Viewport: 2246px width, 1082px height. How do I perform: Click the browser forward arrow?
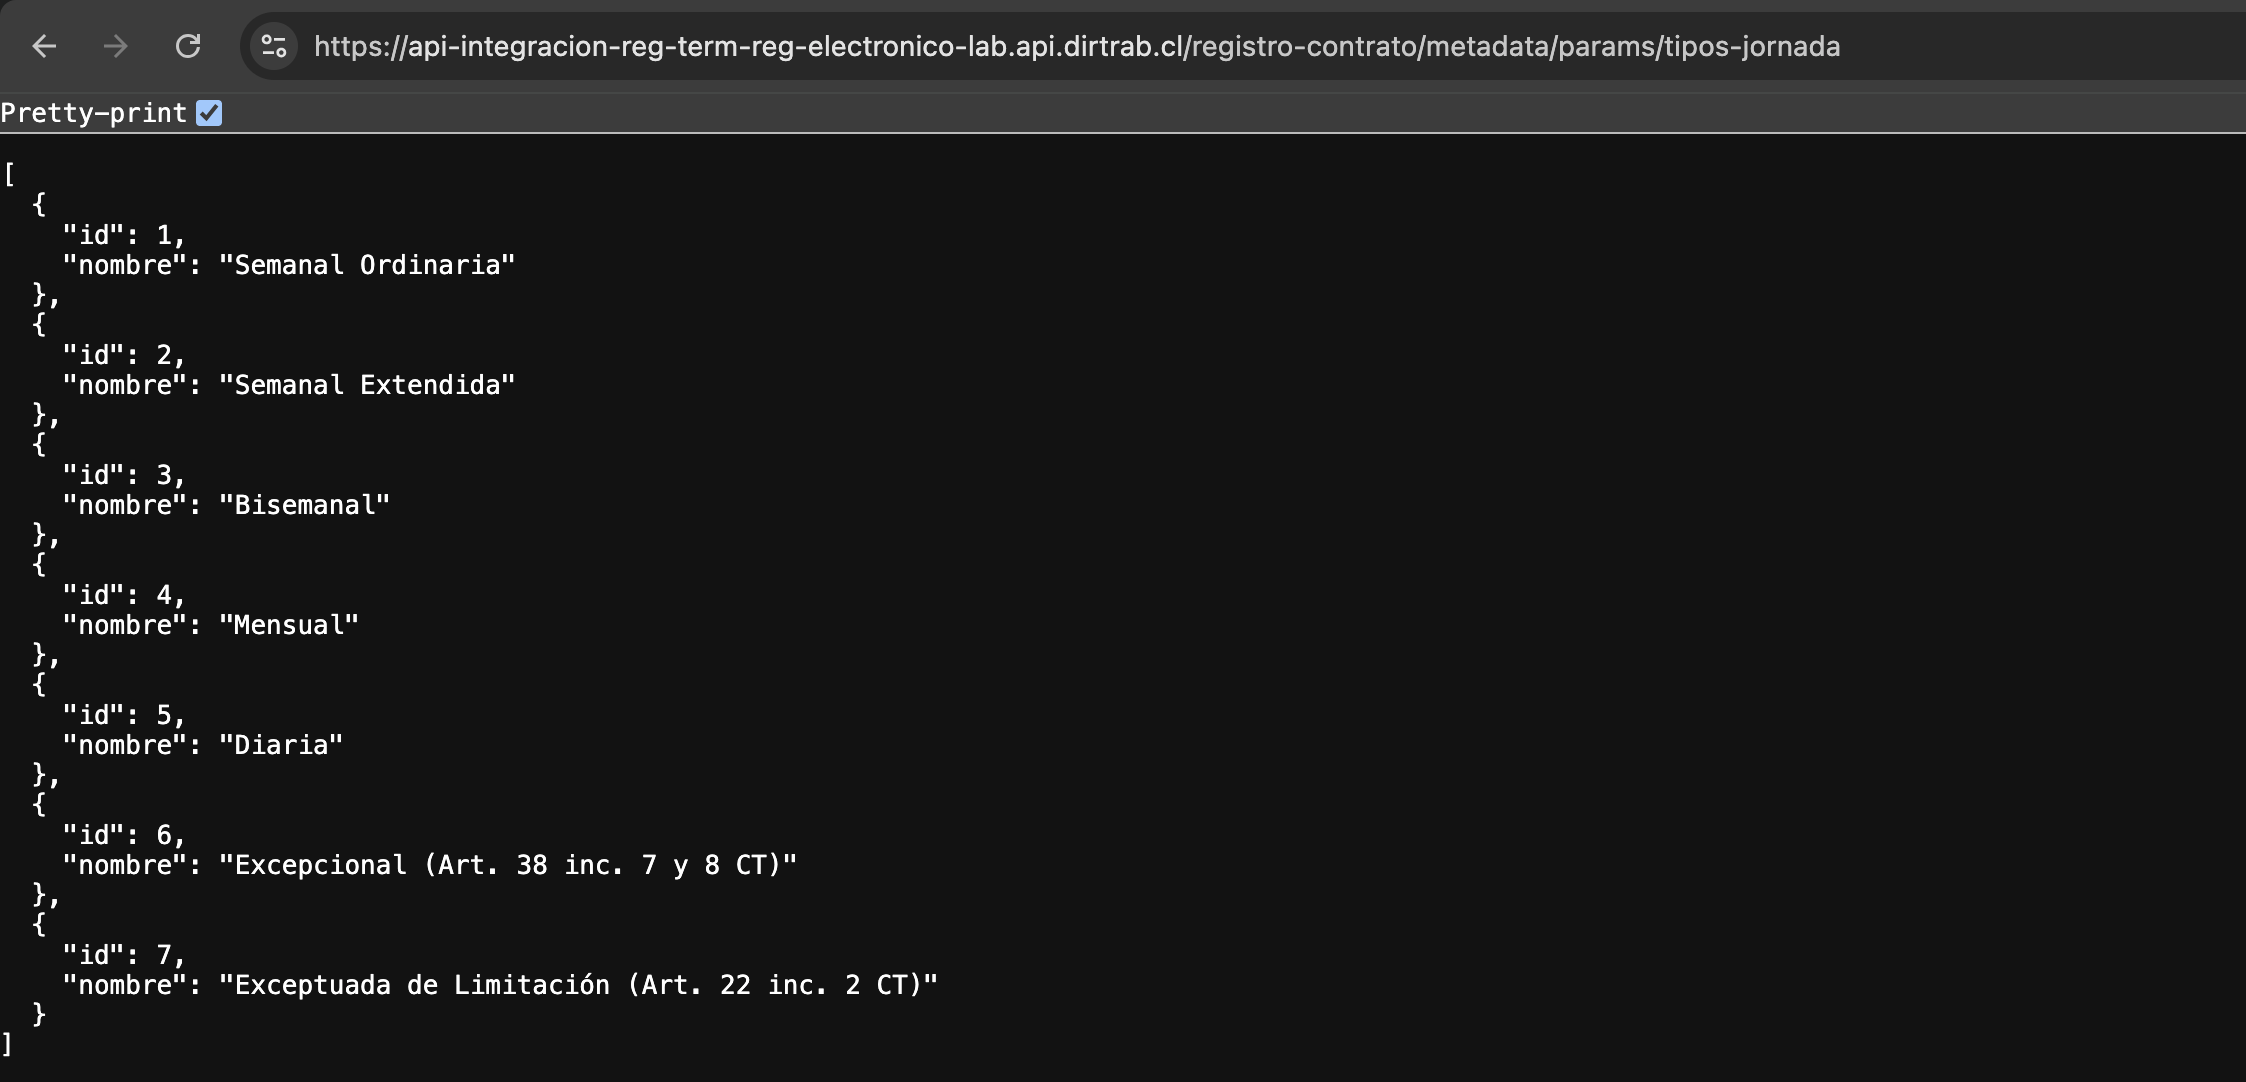(x=116, y=46)
